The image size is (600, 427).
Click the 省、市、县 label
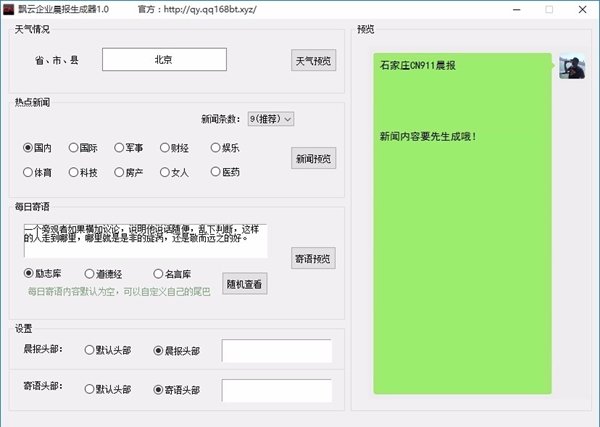click(x=57, y=60)
